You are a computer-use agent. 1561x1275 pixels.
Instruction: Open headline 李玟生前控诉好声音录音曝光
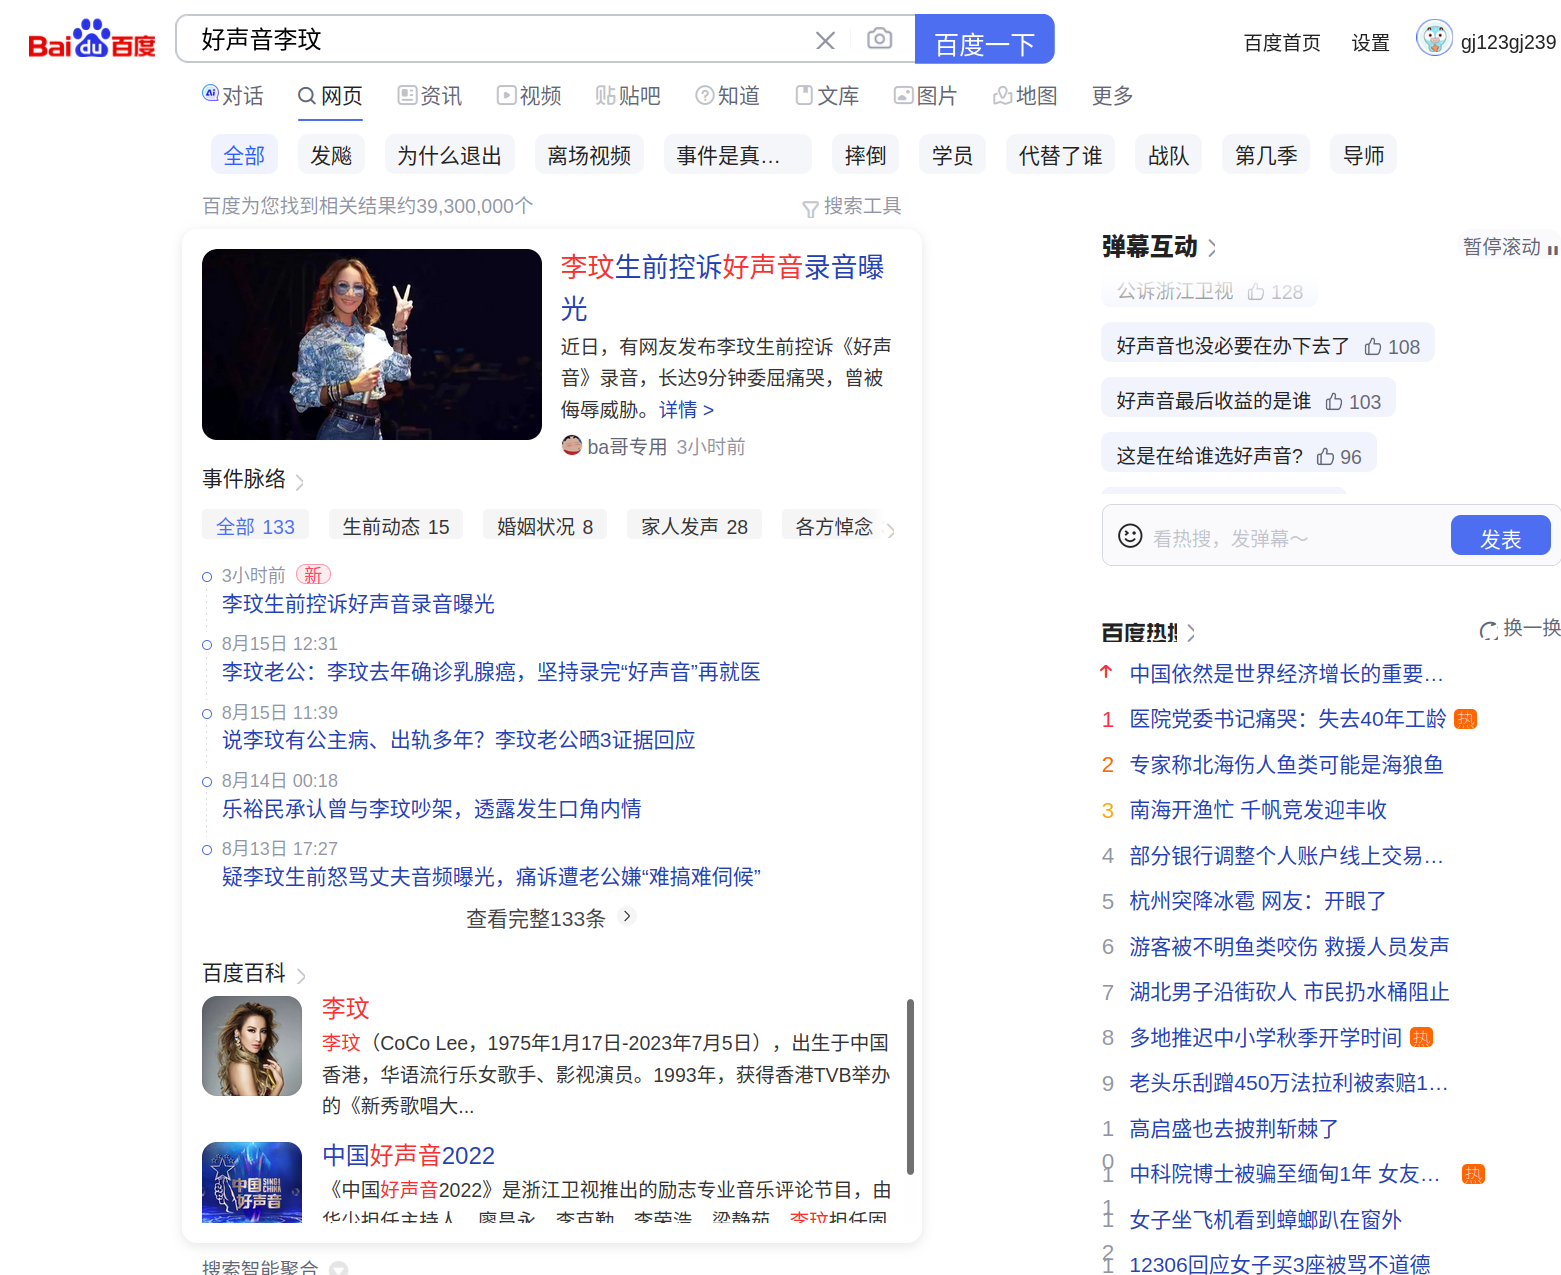point(722,288)
